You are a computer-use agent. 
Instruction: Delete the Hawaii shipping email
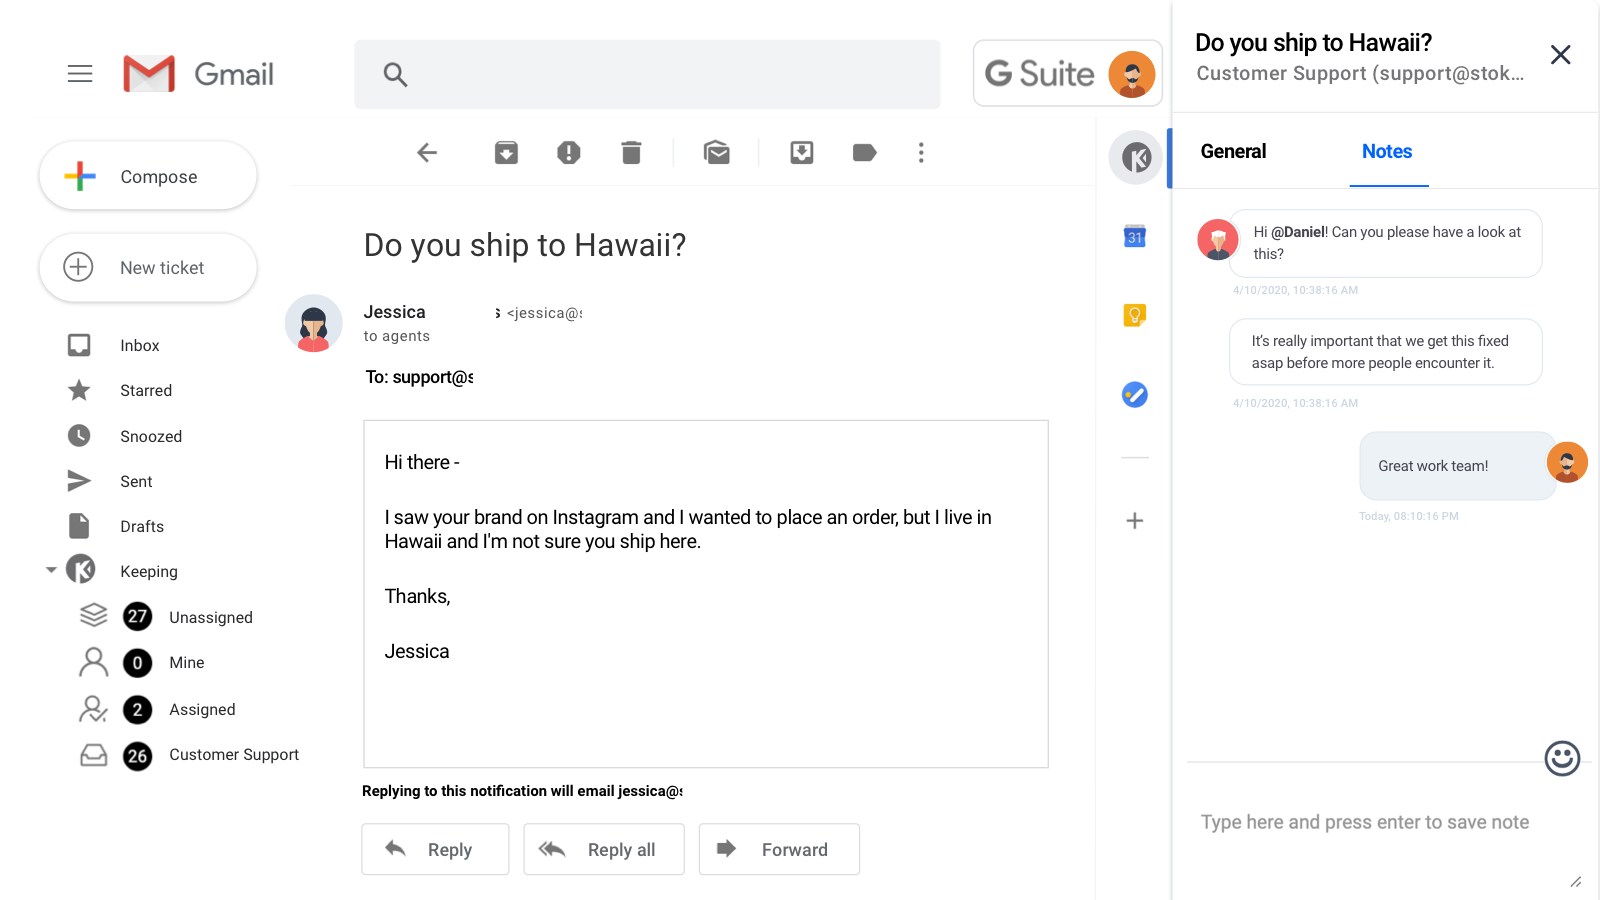pyautogui.click(x=631, y=152)
